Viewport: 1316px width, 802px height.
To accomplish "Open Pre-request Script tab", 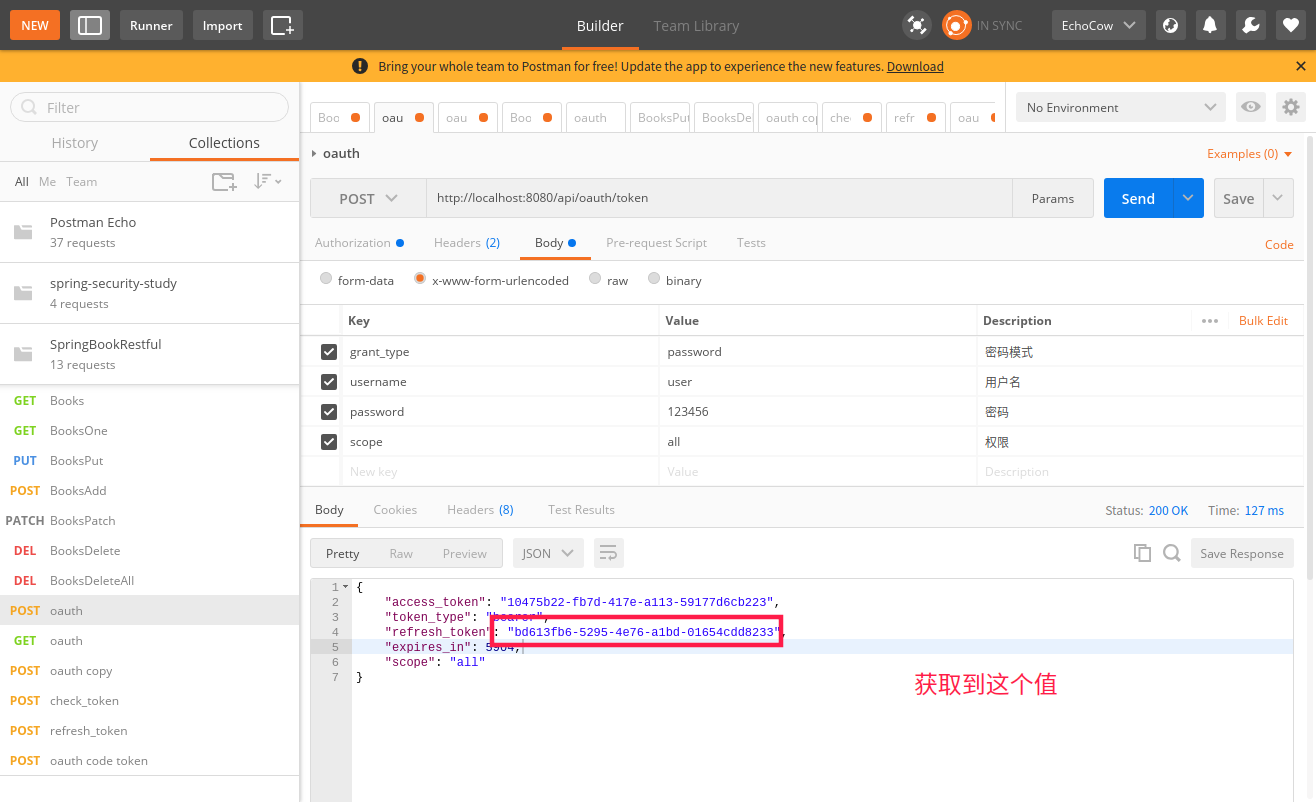I will pos(656,242).
